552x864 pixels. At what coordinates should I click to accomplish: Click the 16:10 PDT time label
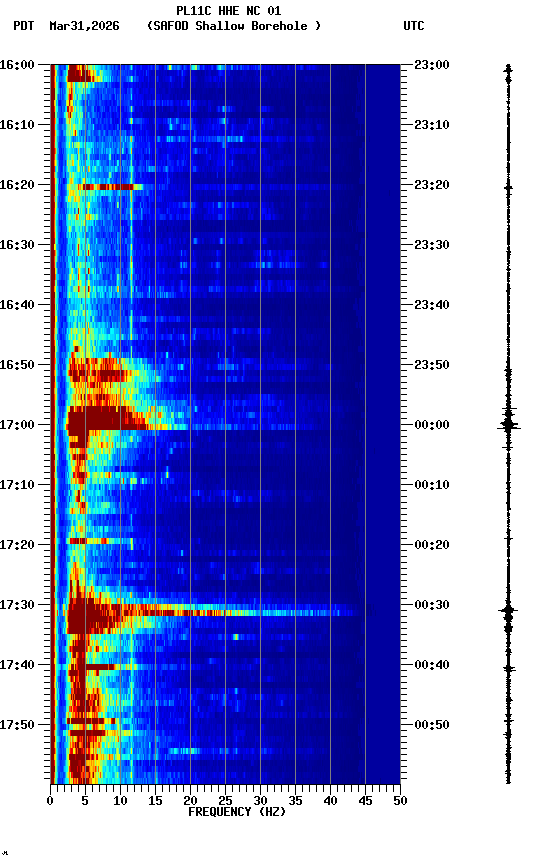point(17,125)
